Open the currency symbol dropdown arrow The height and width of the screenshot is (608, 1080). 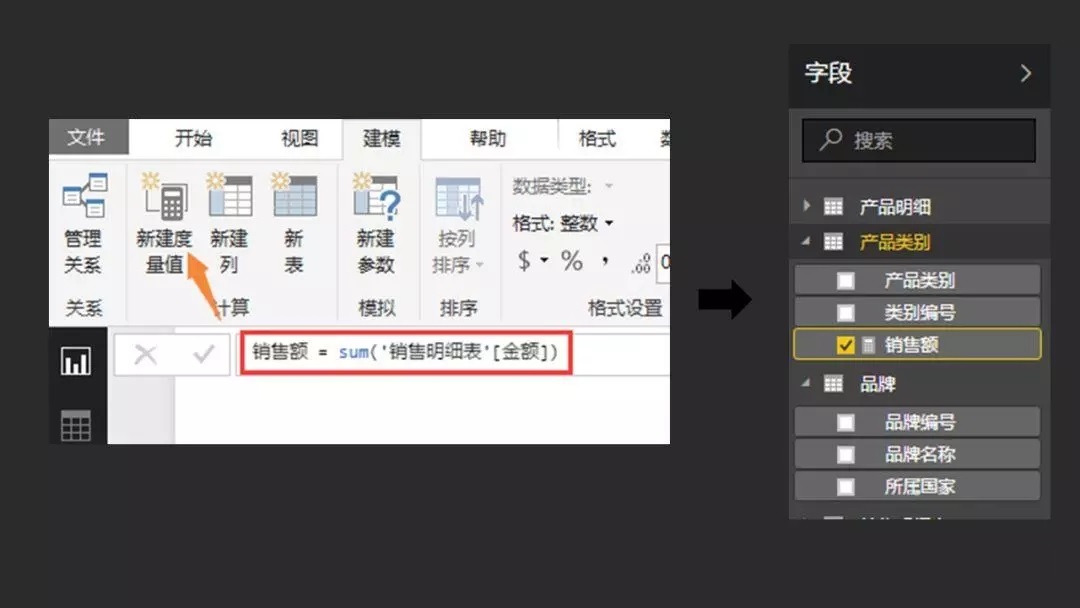pos(544,260)
